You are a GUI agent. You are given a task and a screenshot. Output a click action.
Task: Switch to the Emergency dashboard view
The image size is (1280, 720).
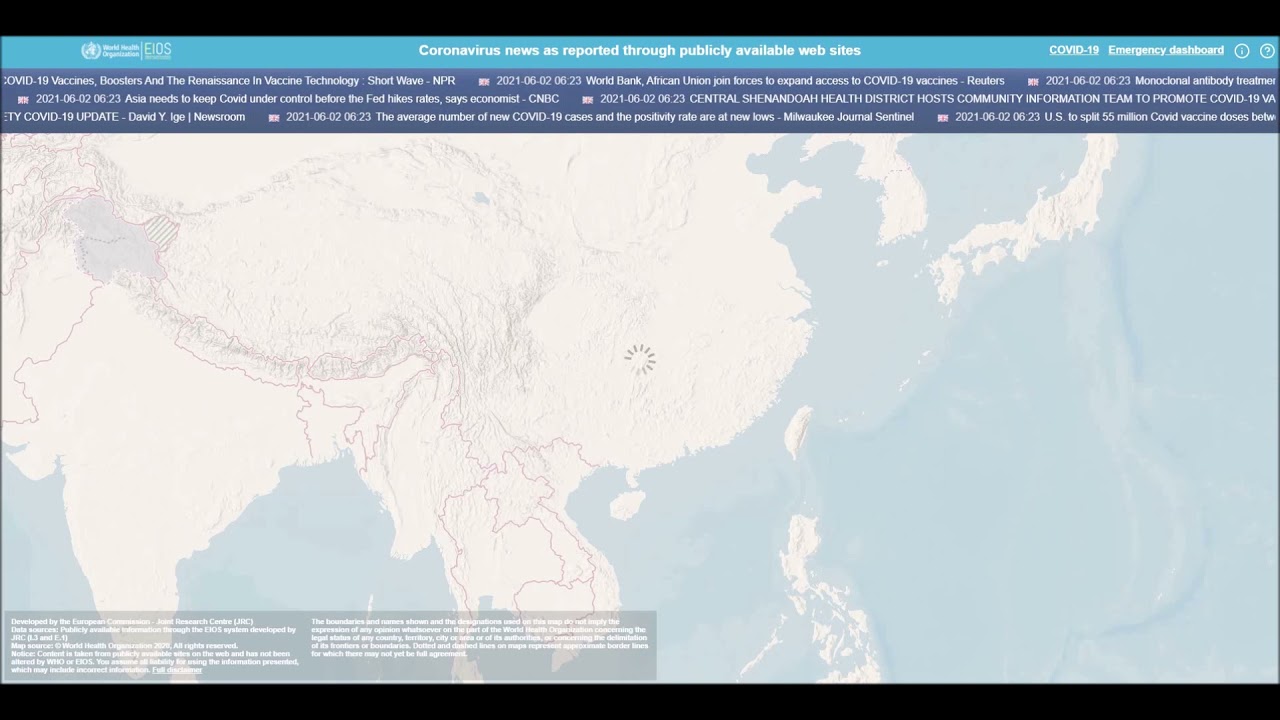pos(1165,50)
